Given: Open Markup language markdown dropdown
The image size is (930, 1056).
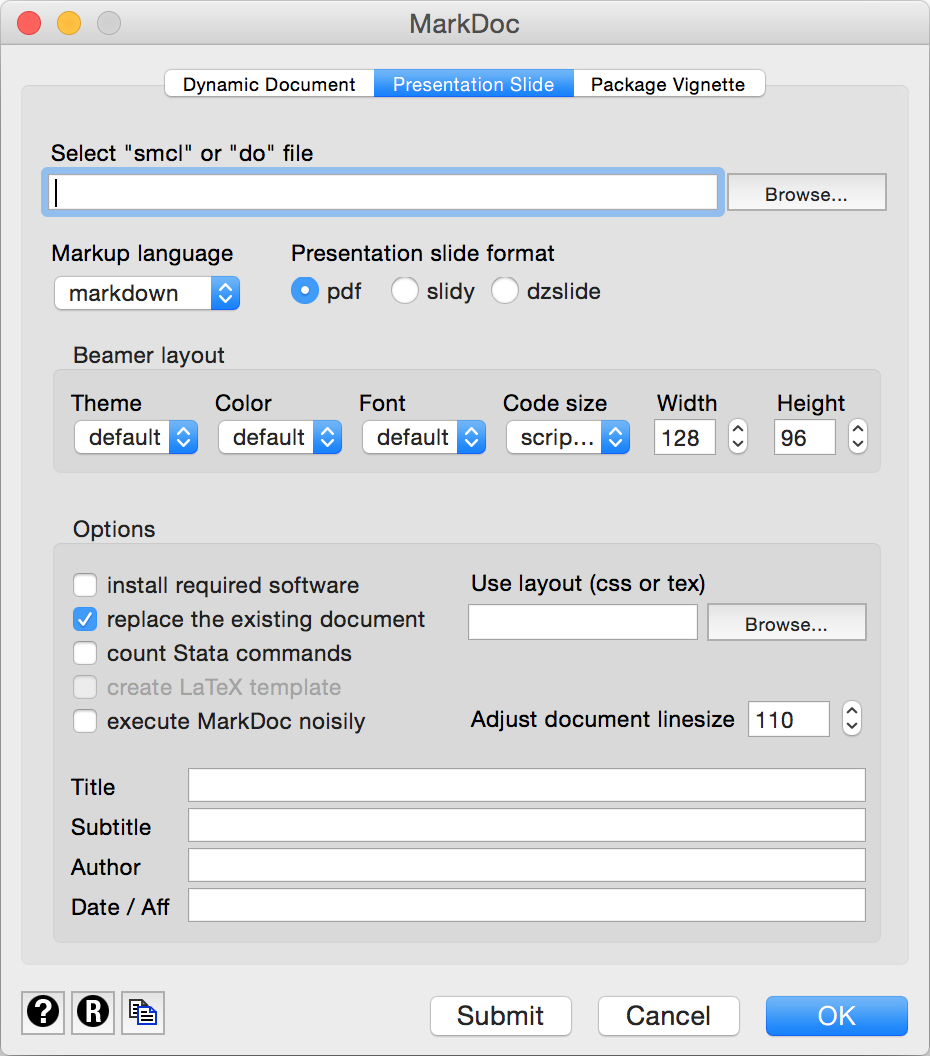Looking at the screenshot, I should click(x=147, y=293).
